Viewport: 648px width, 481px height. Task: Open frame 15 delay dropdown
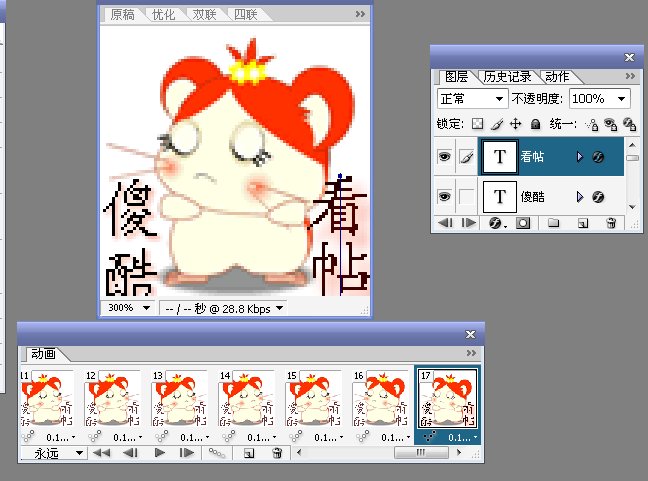[x=329, y=437]
